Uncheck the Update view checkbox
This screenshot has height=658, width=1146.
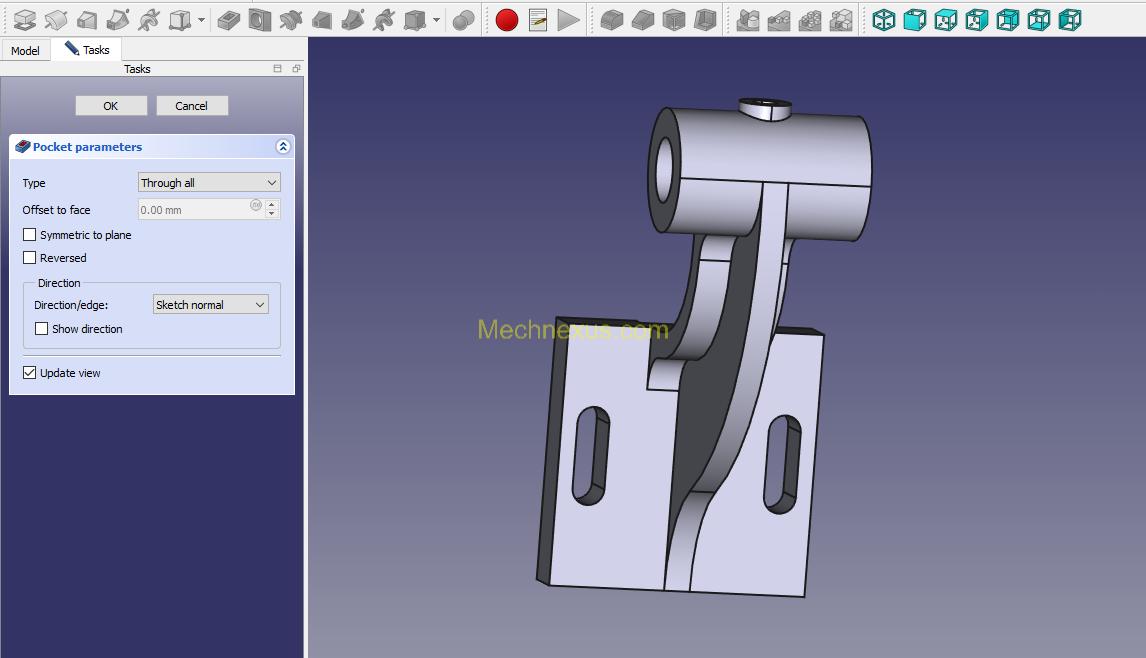coord(30,373)
